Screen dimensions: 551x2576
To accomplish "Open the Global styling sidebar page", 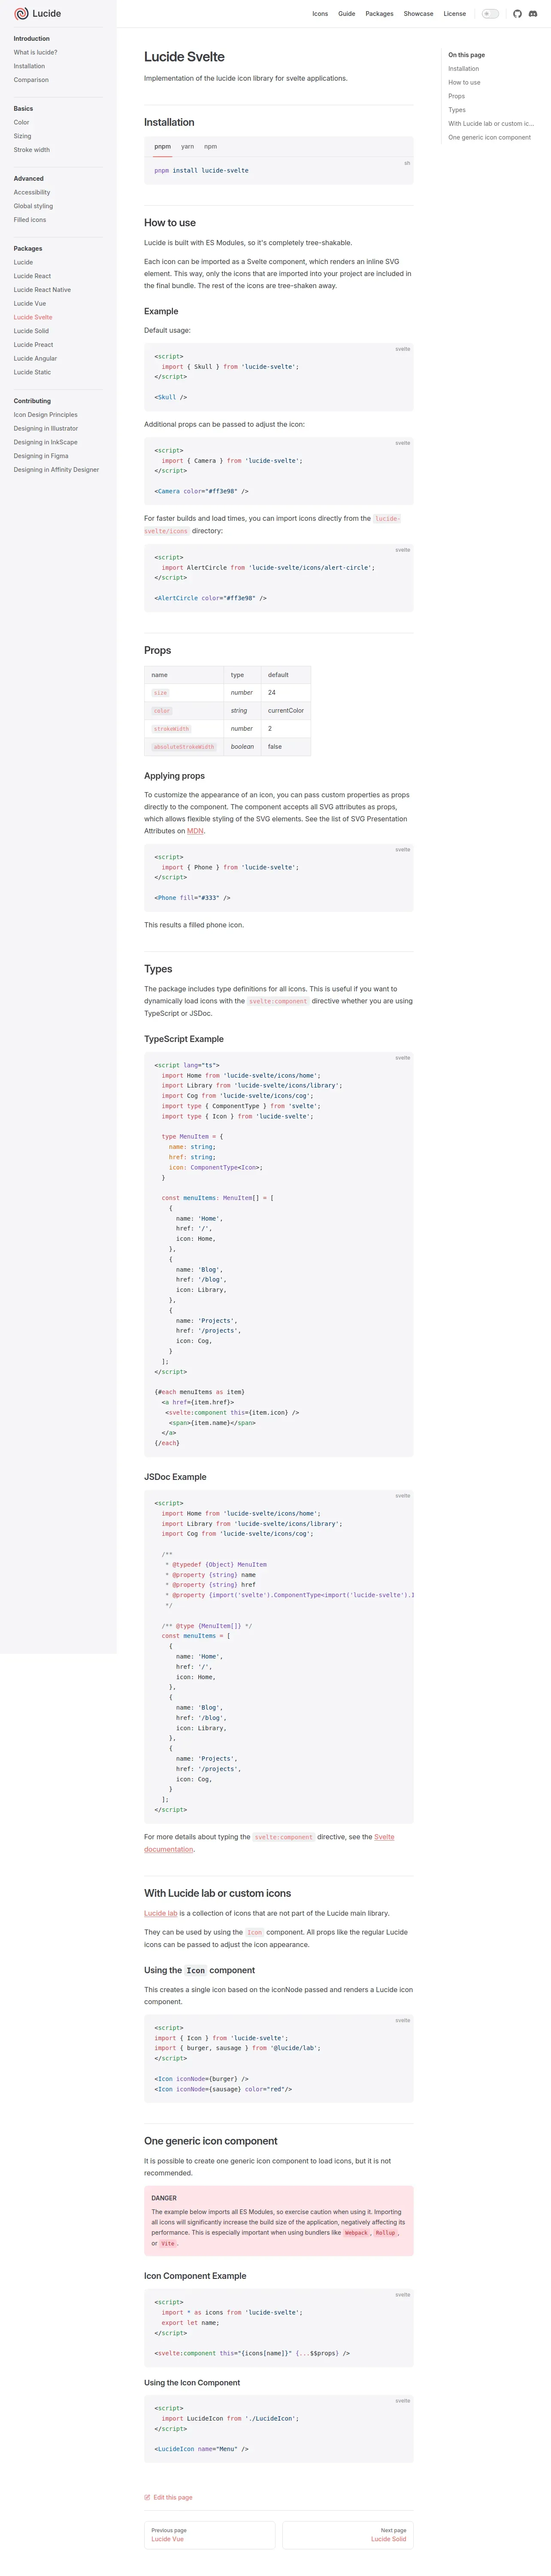I will (x=33, y=206).
